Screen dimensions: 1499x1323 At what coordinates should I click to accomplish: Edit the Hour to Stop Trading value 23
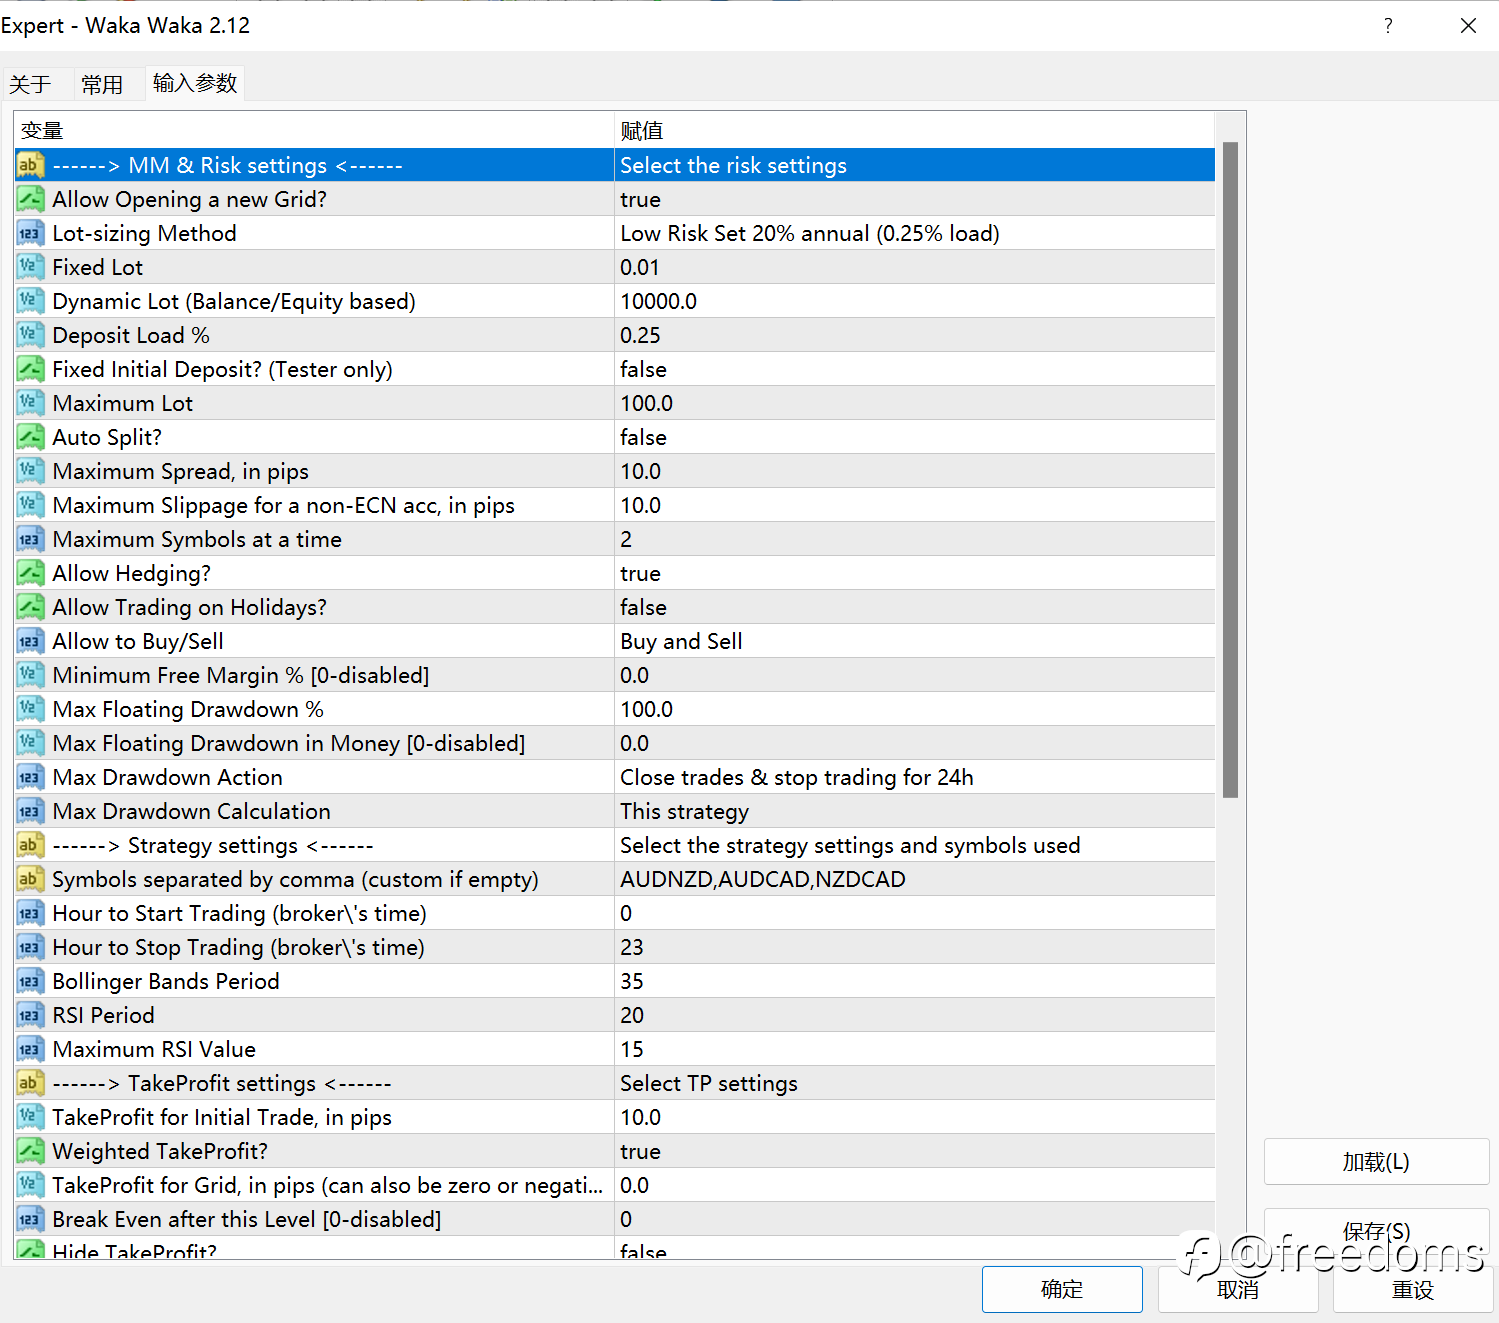tap(915, 947)
